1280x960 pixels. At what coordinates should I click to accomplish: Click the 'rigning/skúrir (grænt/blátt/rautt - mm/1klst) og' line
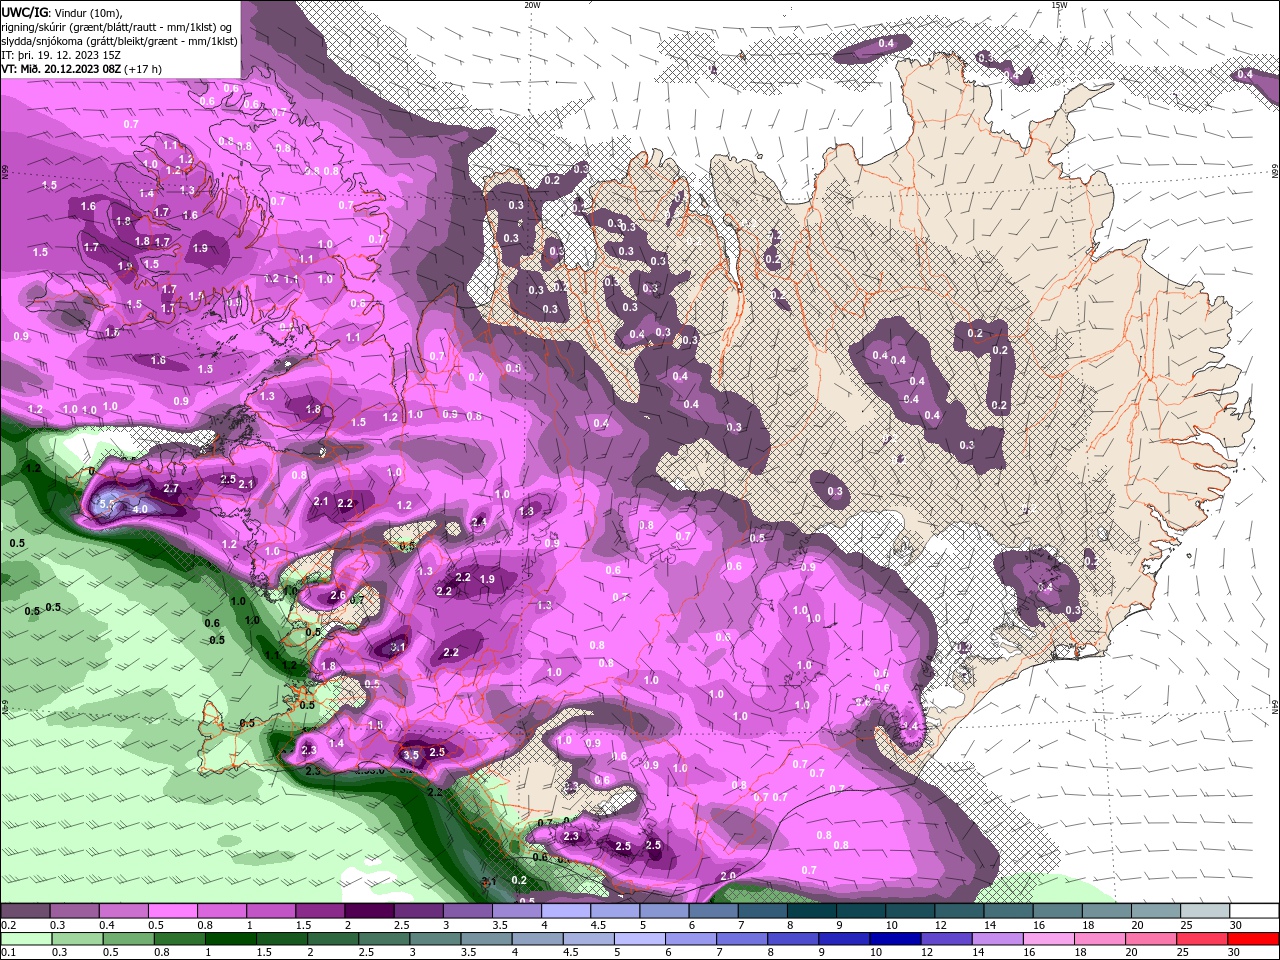pyautogui.click(x=118, y=27)
